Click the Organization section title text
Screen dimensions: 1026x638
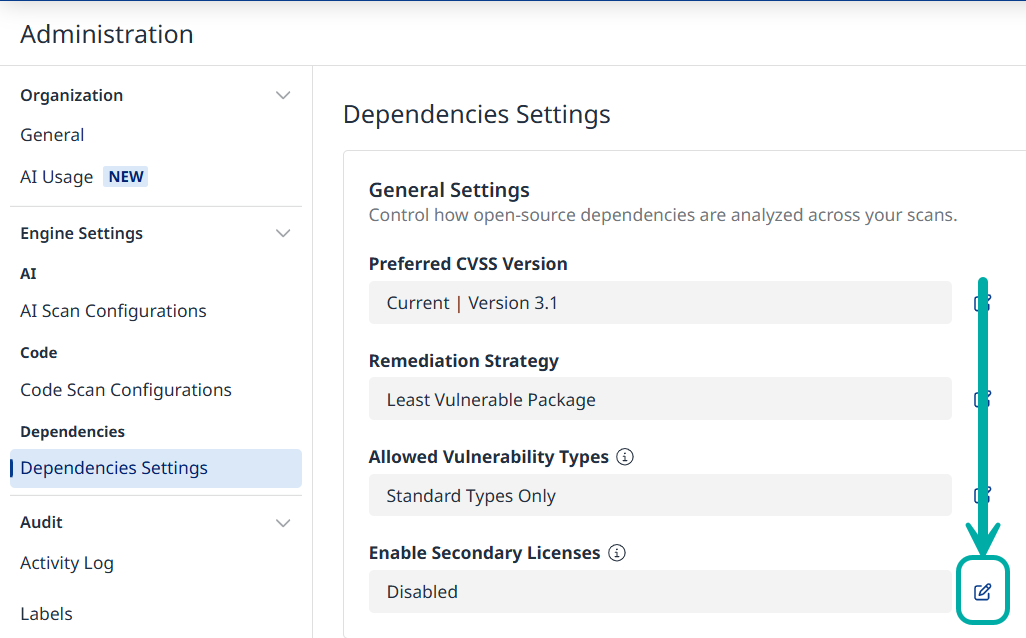[x=71, y=96]
